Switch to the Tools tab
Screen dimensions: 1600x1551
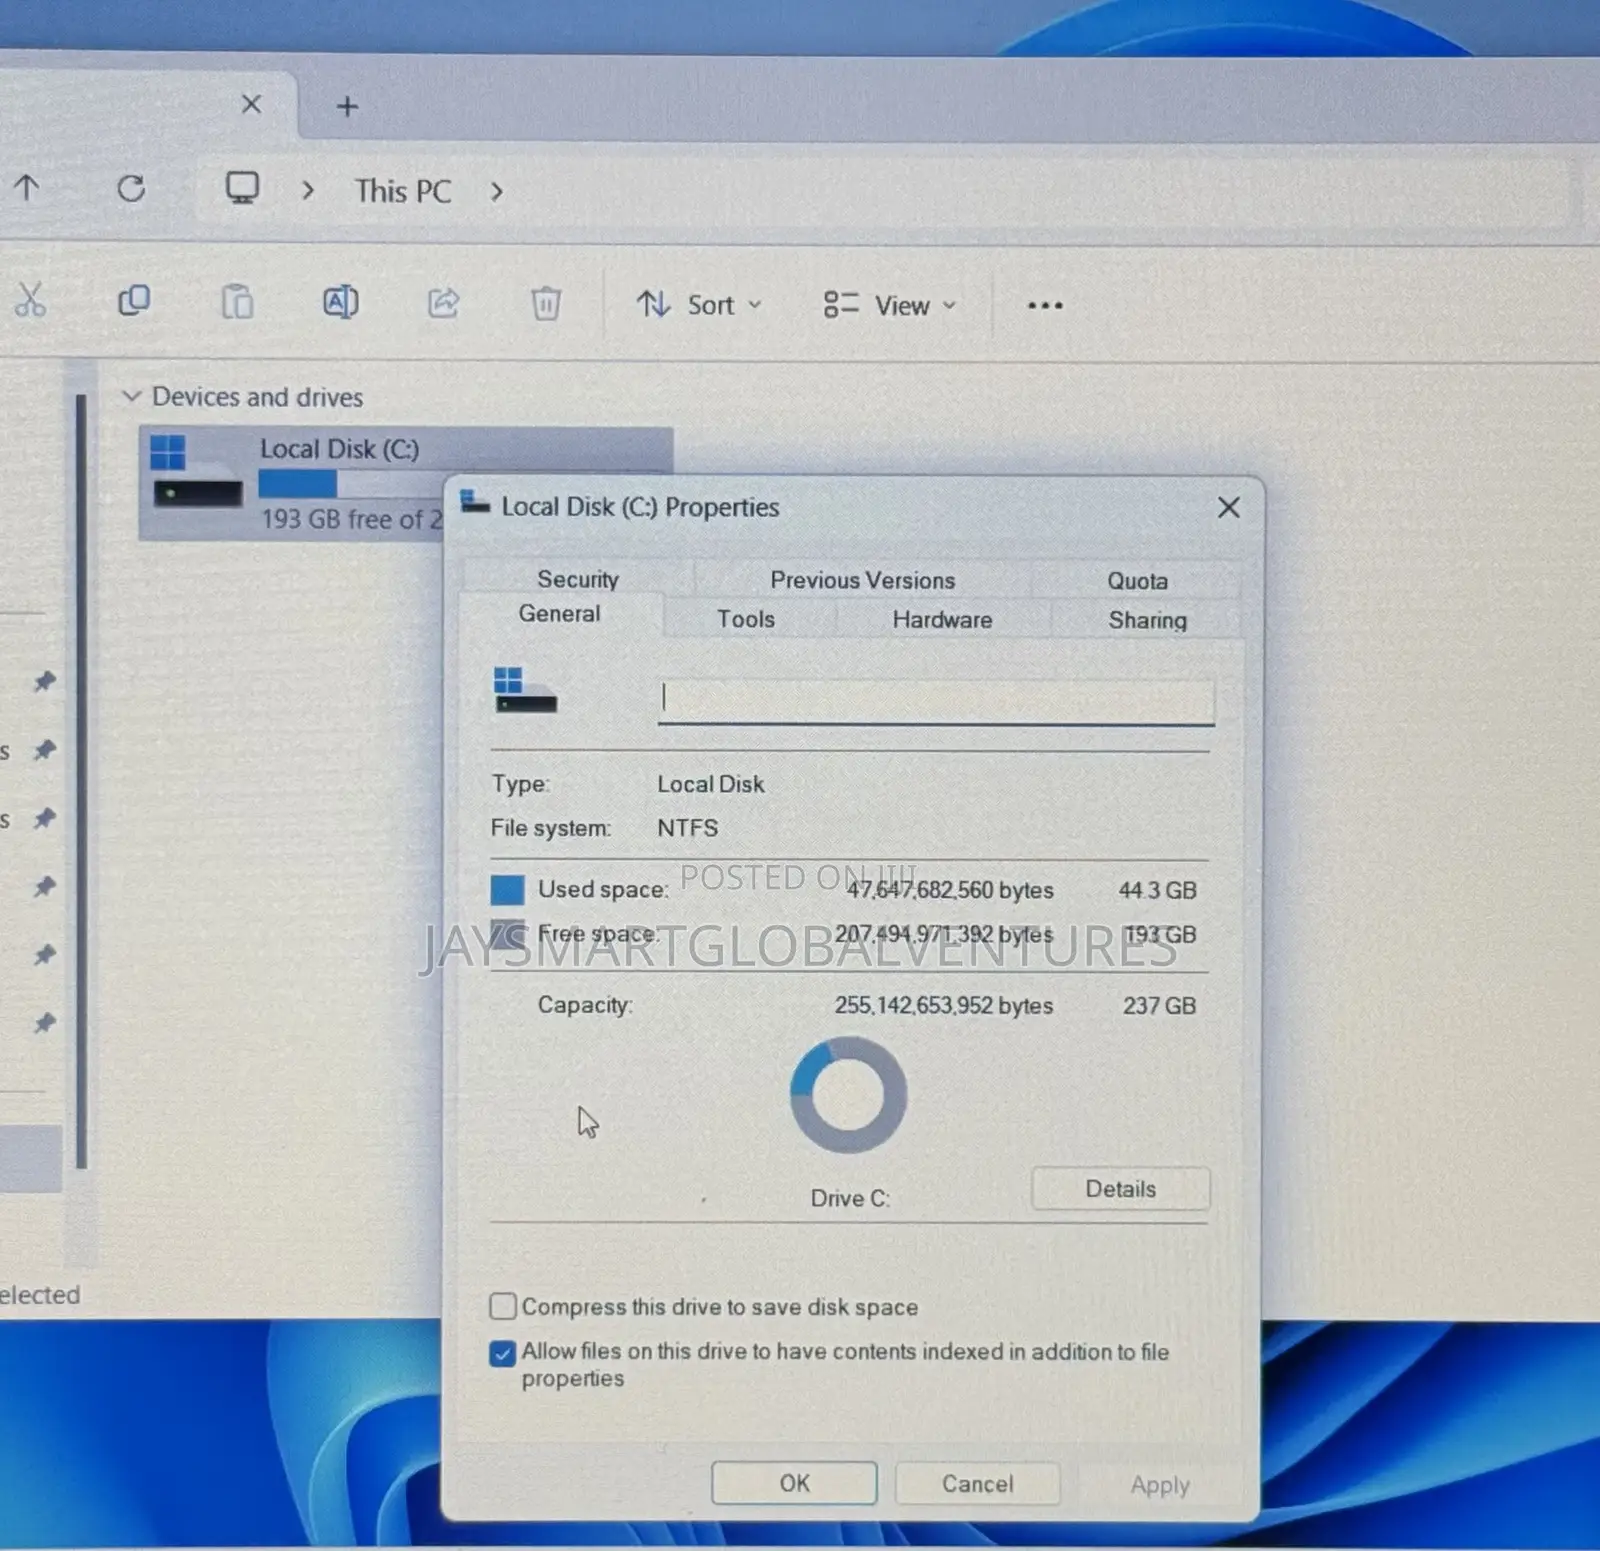746,619
